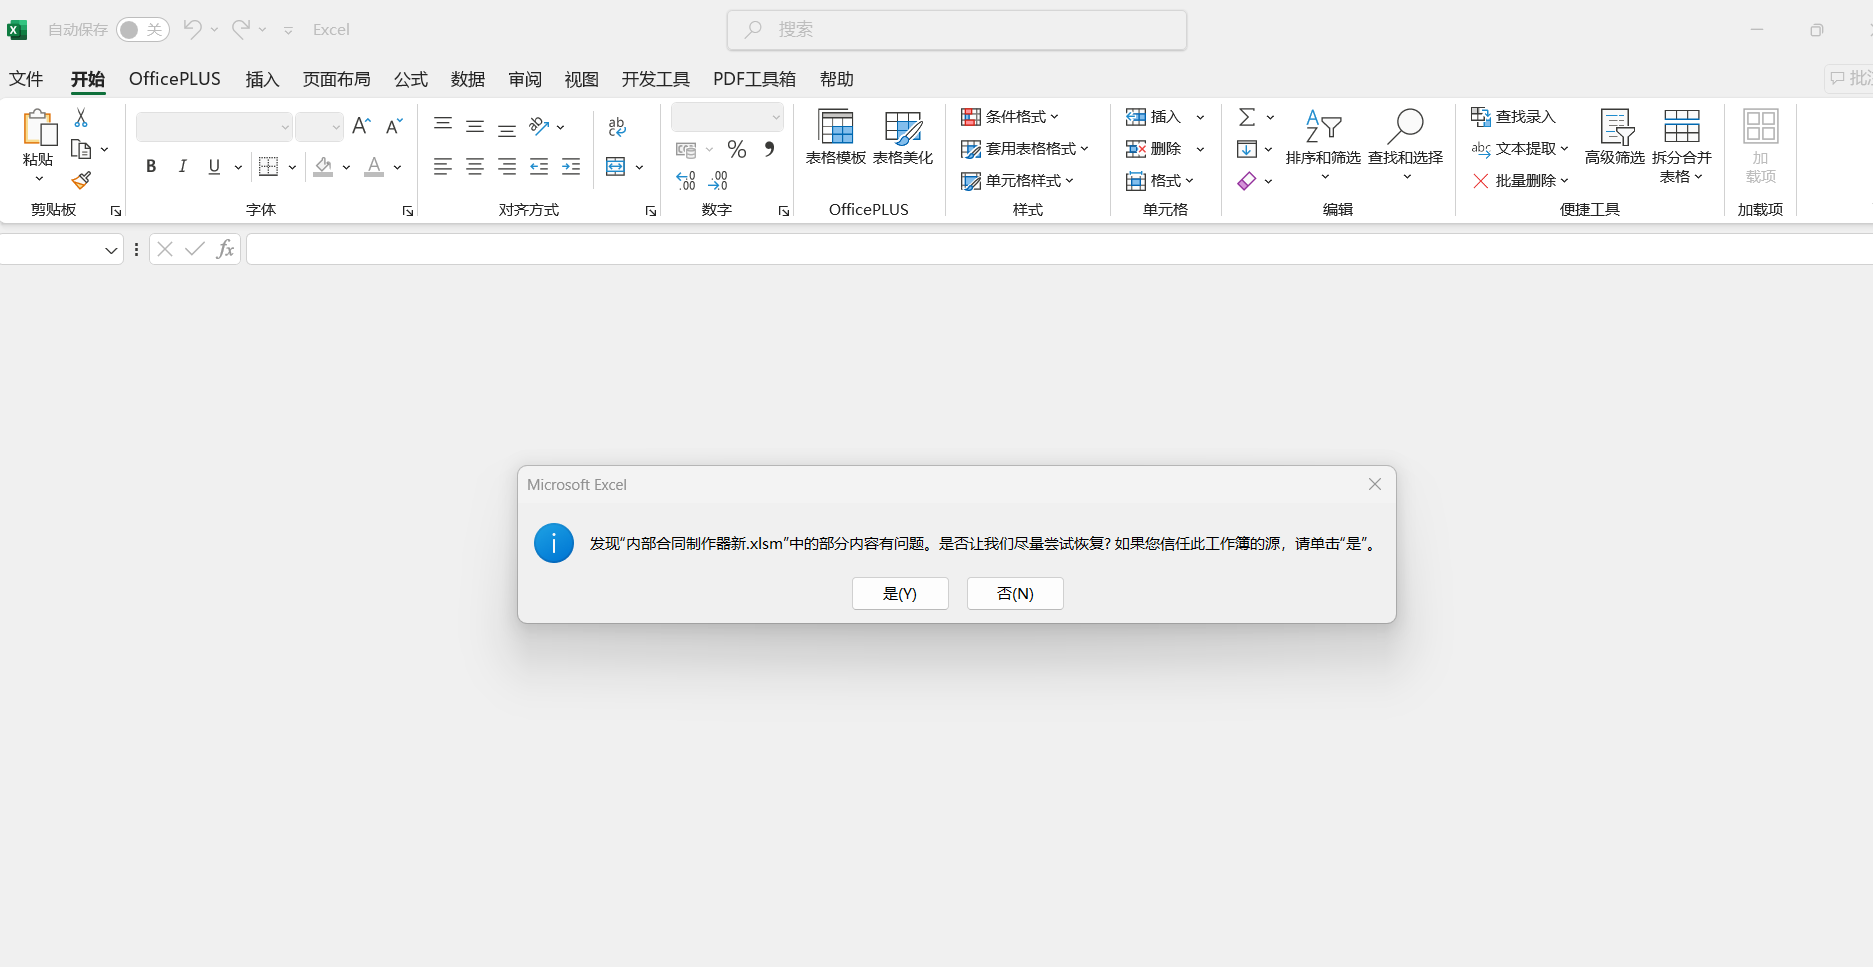The image size is (1873, 967).
Task: Toggle middle vertical alignment
Action: (x=475, y=126)
